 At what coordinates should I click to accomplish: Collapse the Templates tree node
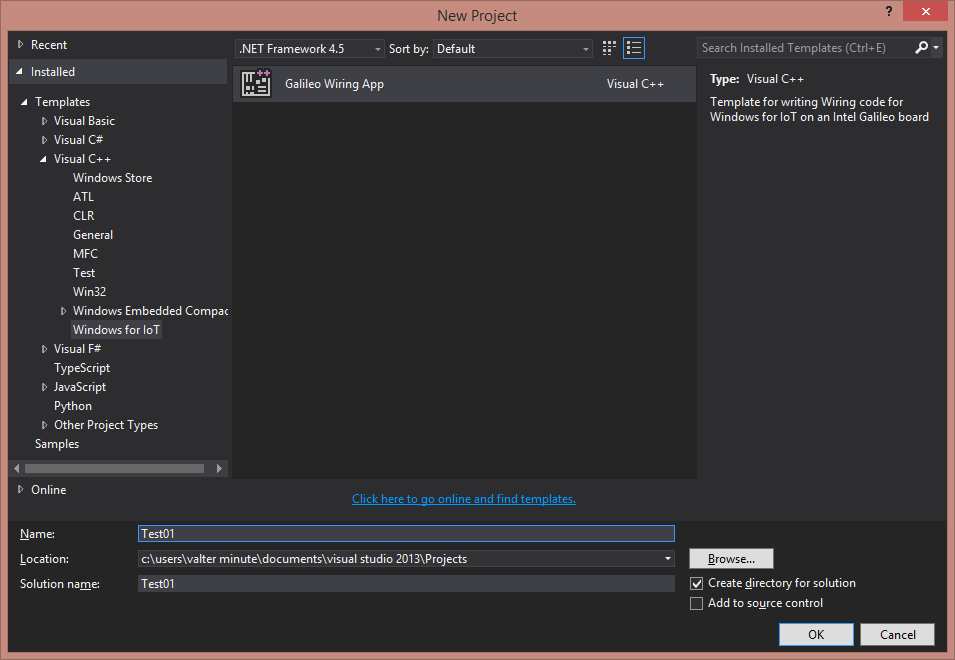coord(24,102)
